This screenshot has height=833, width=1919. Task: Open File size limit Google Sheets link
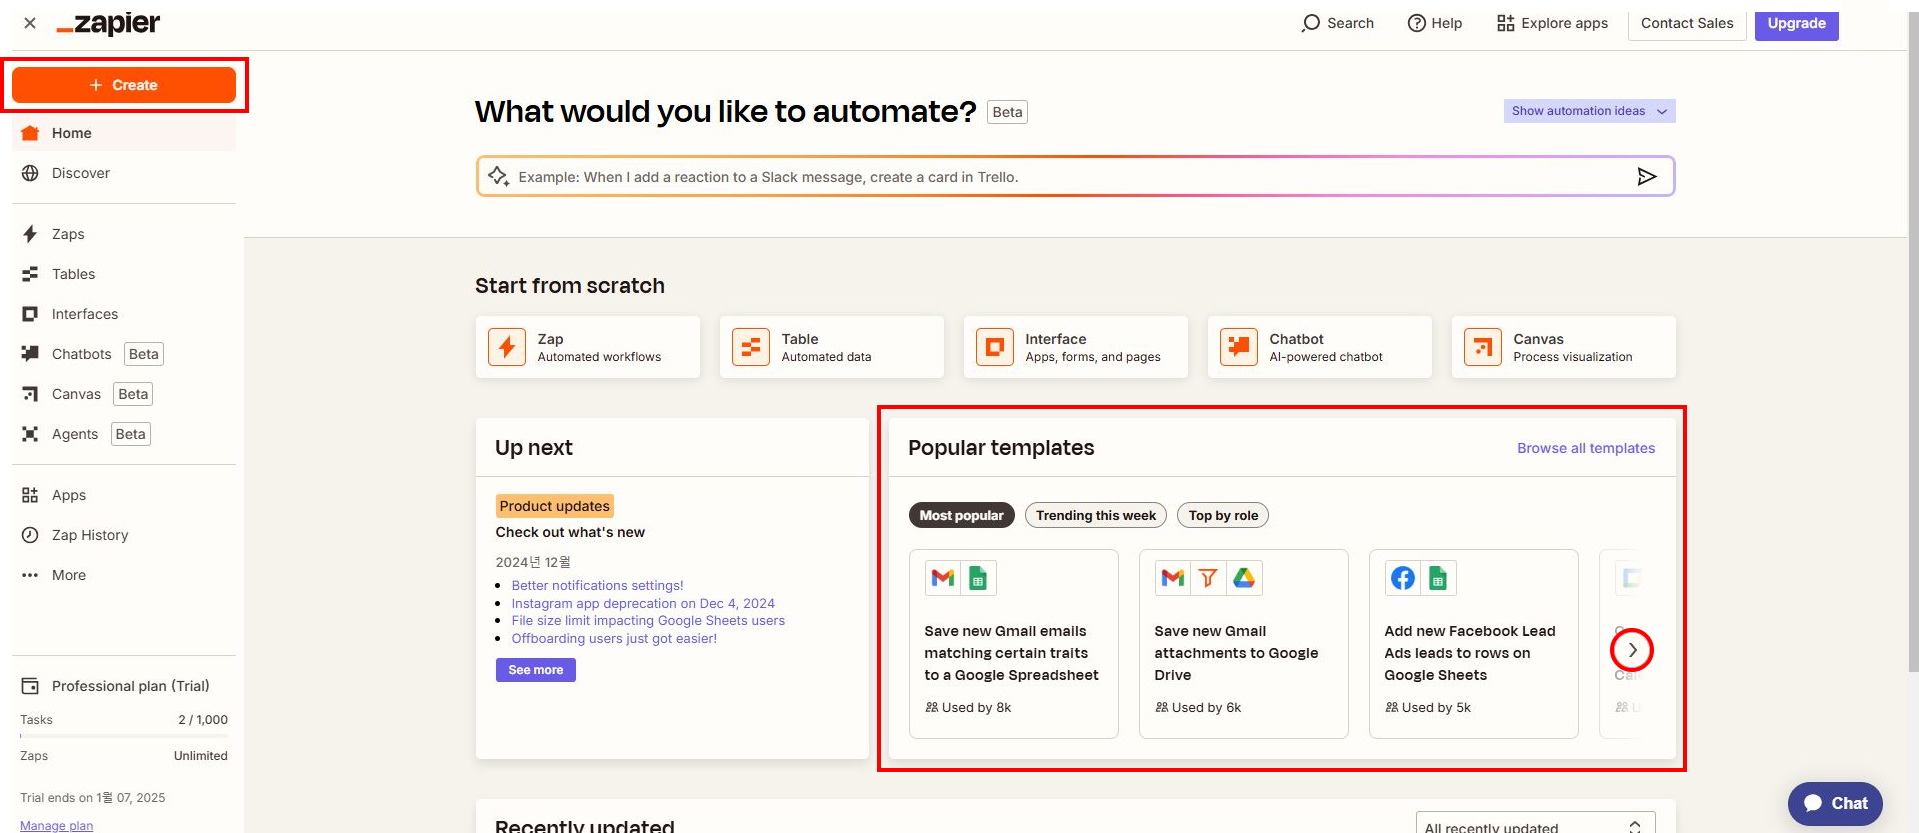[x=648, y=621]
